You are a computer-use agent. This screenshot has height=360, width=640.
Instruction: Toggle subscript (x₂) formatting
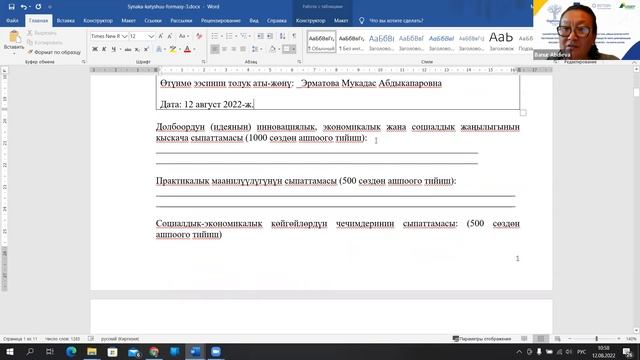coord(137,49)
